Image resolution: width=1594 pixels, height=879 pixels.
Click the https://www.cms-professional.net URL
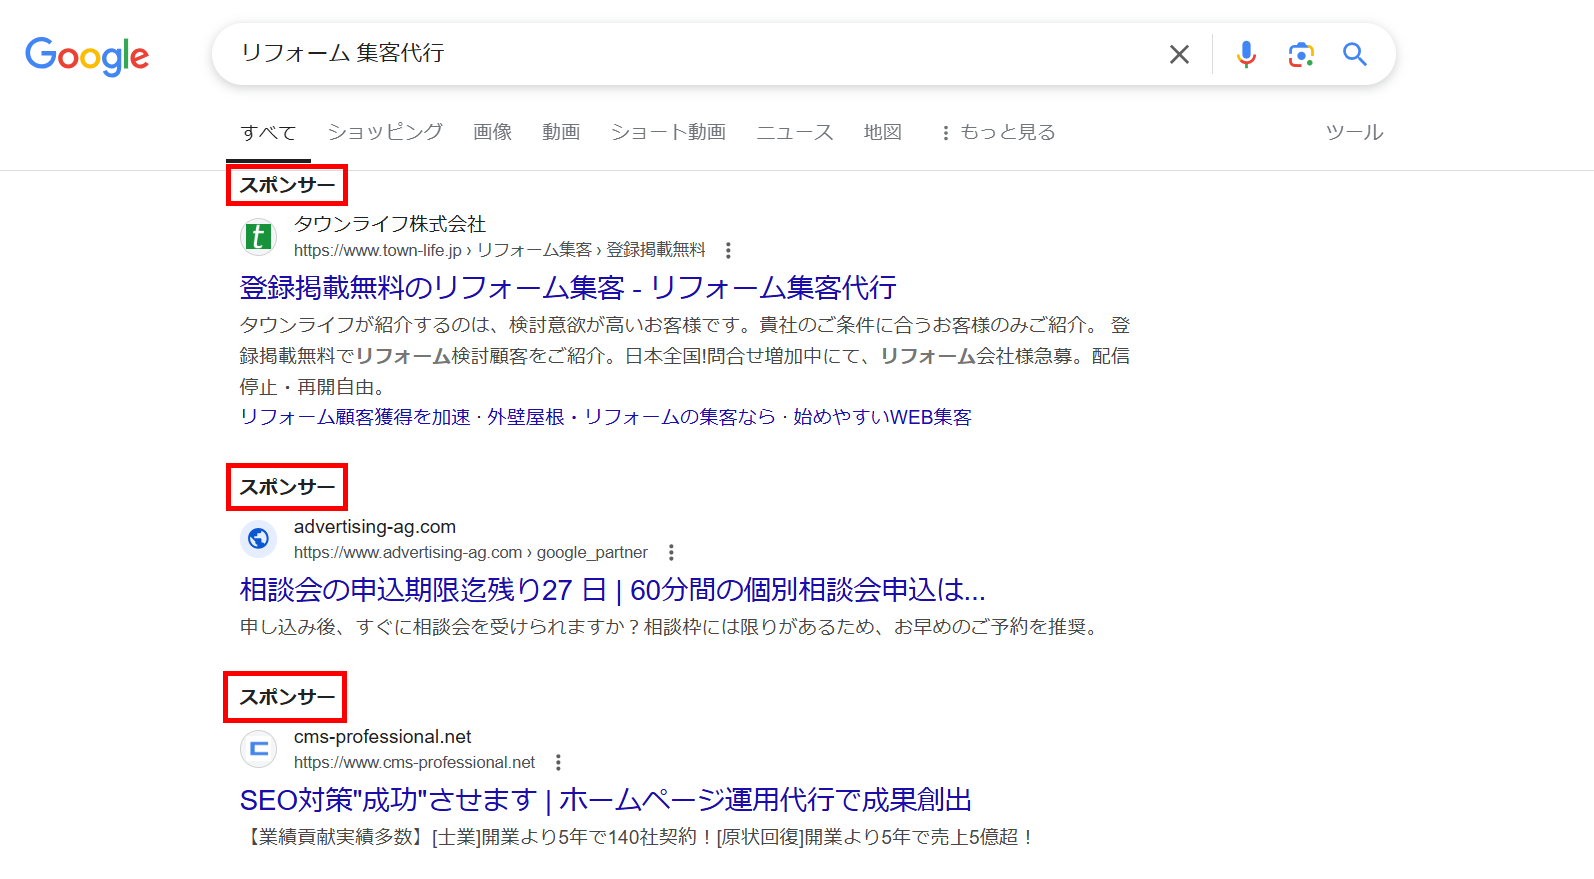(x=414, y=762)
